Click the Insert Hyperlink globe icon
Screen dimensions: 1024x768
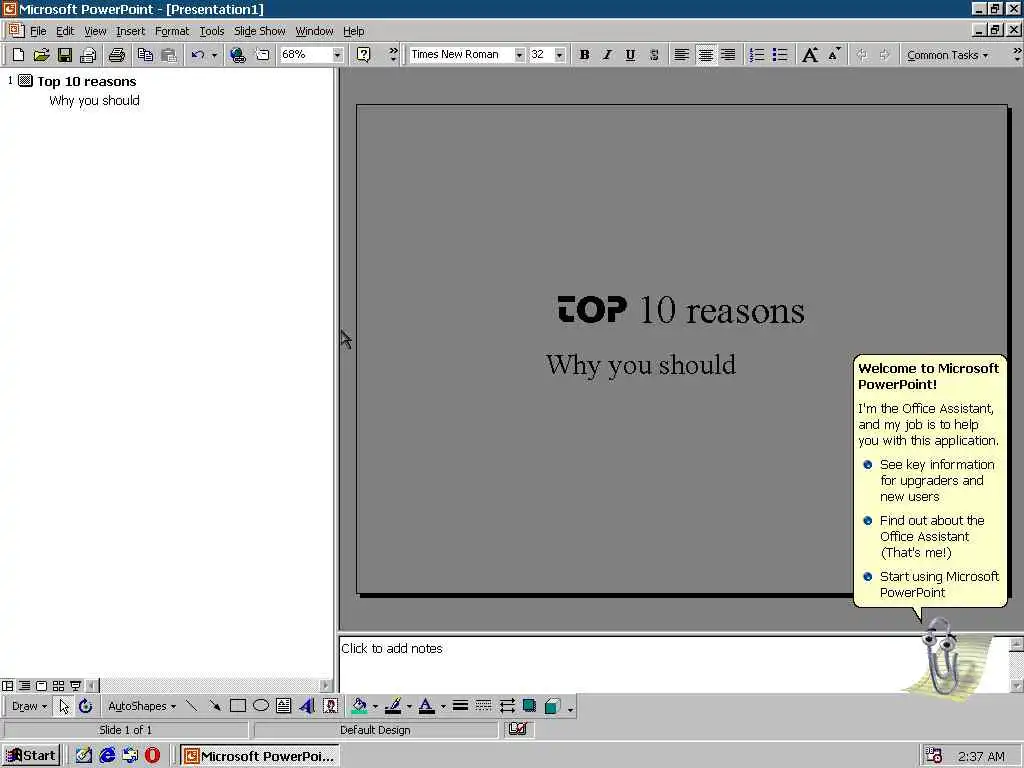click(x=238, y=55)
